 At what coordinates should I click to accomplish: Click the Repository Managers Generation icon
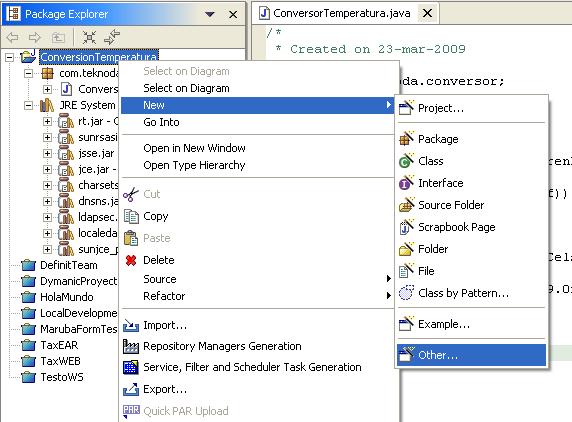tap(131, 346)
